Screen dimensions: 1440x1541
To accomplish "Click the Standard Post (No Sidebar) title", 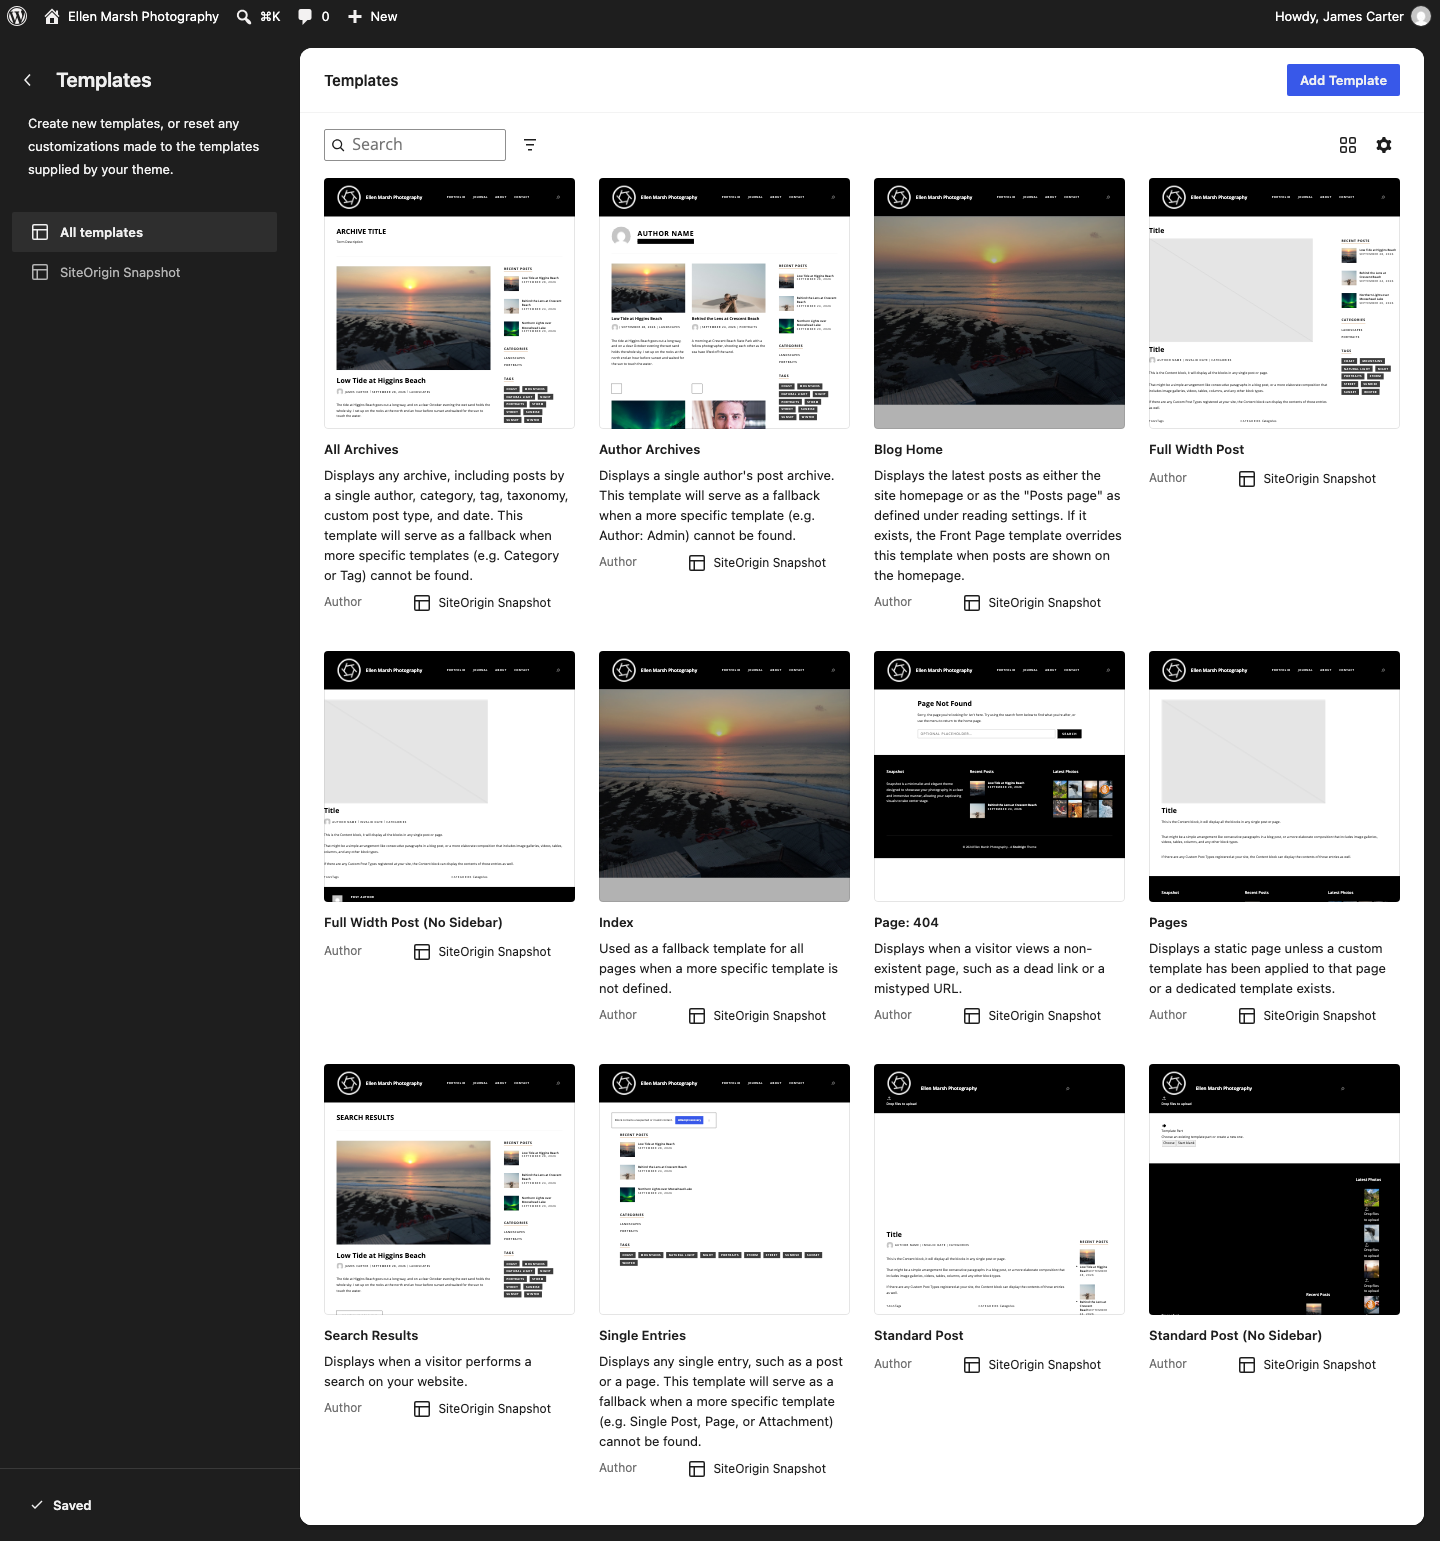I will point(1235,1336).
